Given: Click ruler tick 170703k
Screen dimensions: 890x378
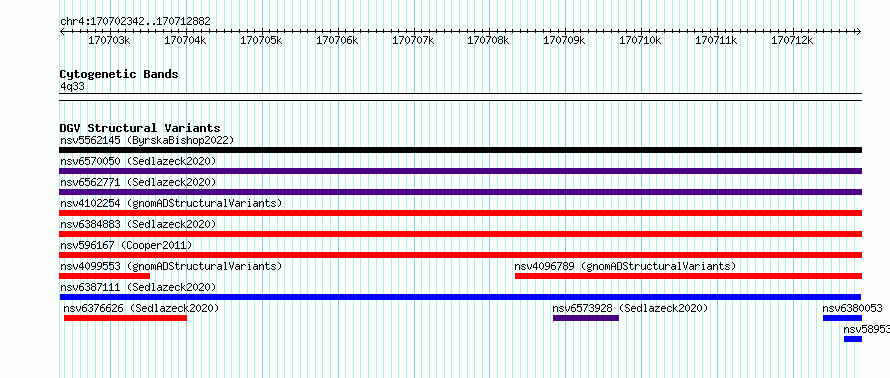Looking at the screenshot, I should [110, 40].
